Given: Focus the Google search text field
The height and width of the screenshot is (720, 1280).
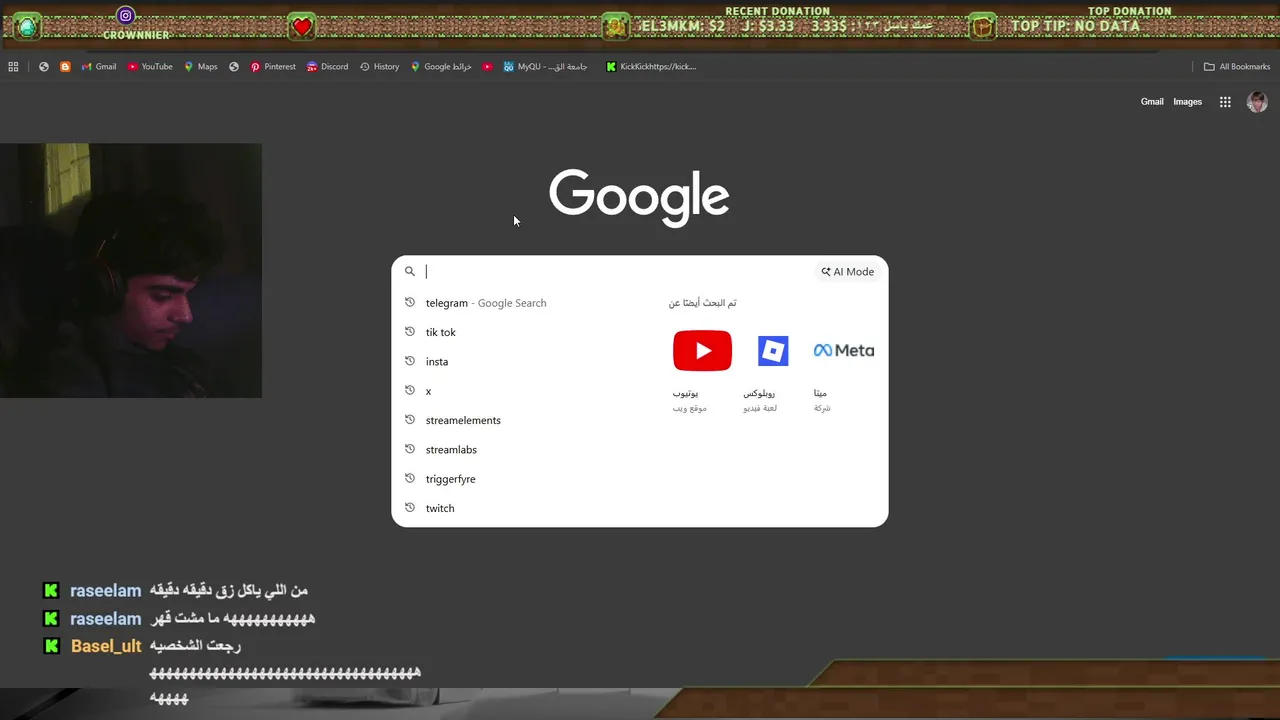Looking at the screenshot, I should click(x=618, y=271).
